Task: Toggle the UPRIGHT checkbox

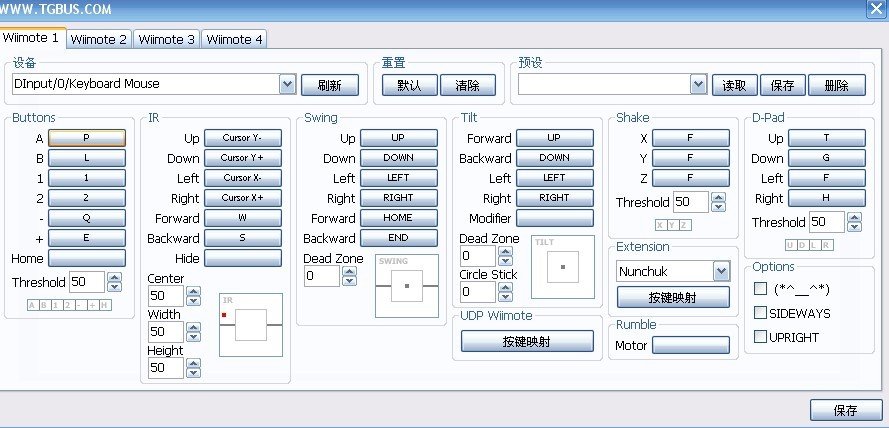Action: pyautogui.click(x=761, y=337)
